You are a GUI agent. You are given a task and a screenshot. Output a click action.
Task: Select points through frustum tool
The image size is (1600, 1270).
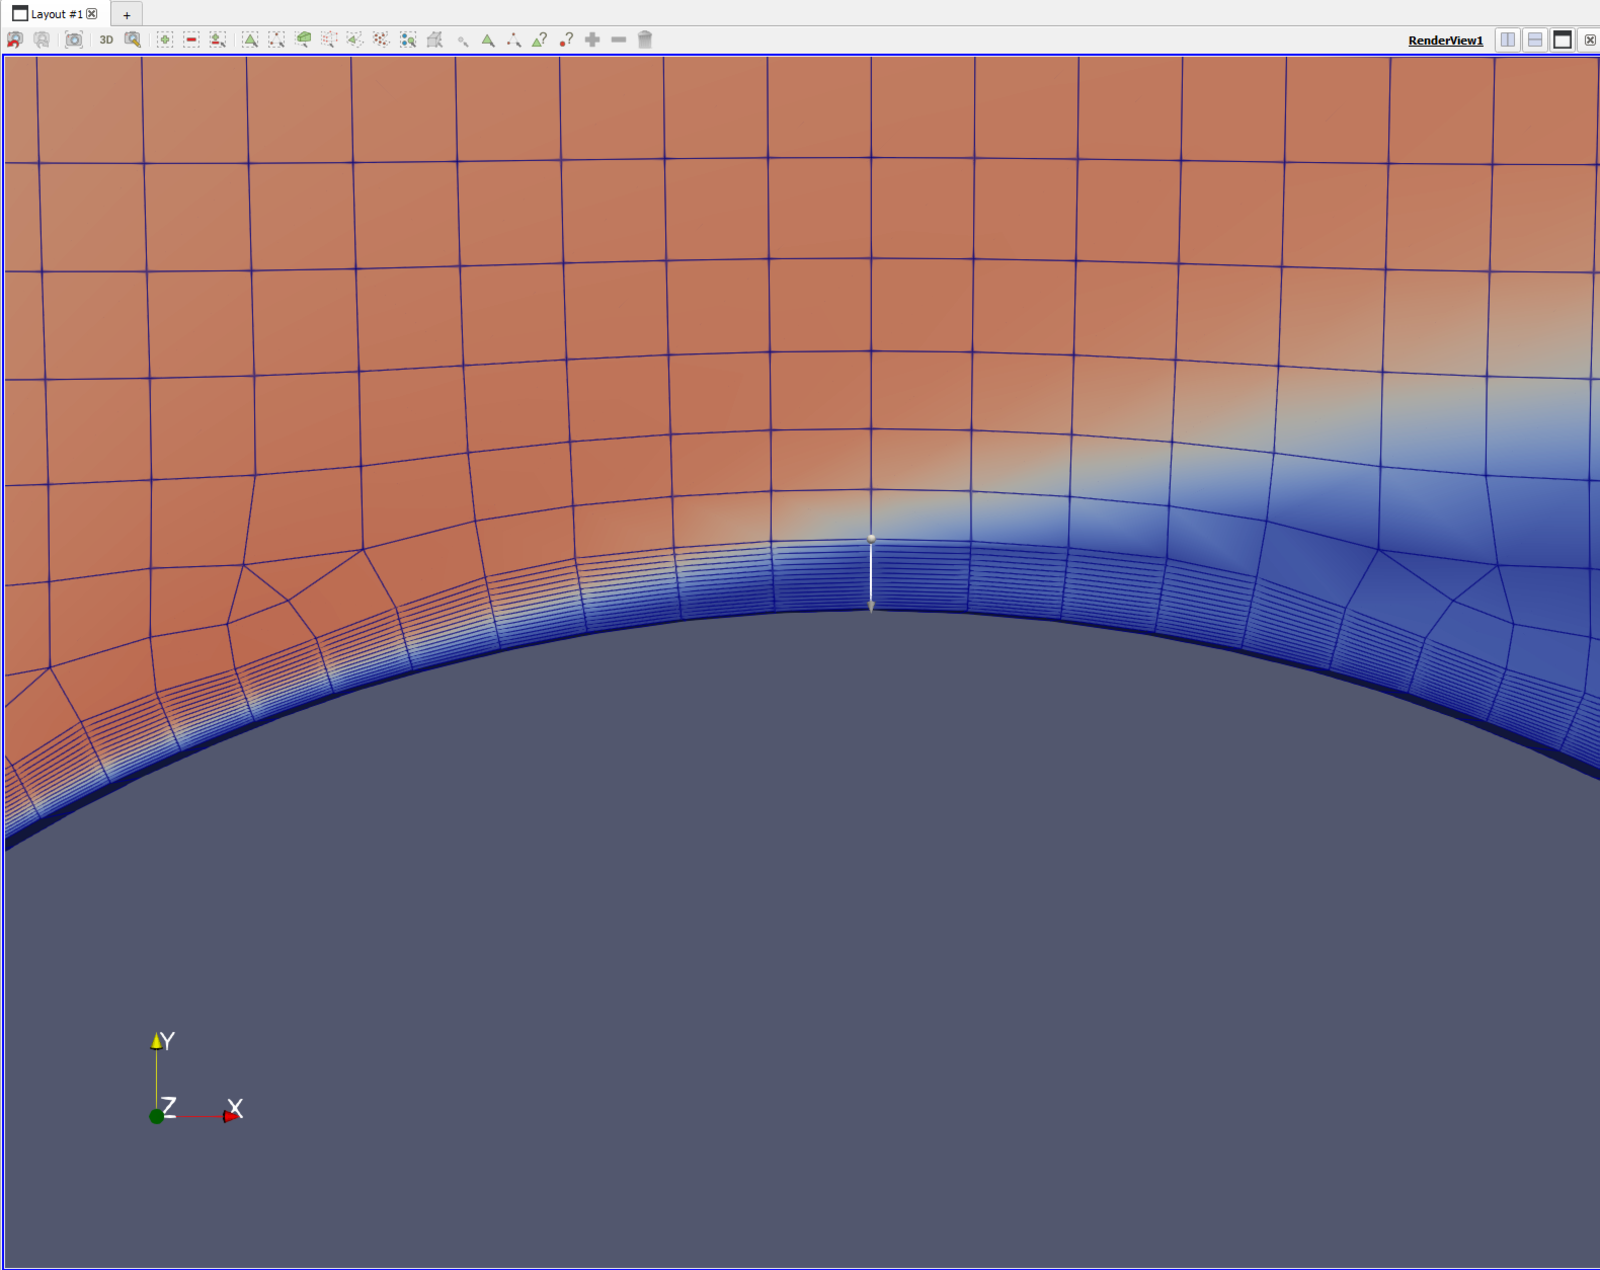click(x=329, y=40)
